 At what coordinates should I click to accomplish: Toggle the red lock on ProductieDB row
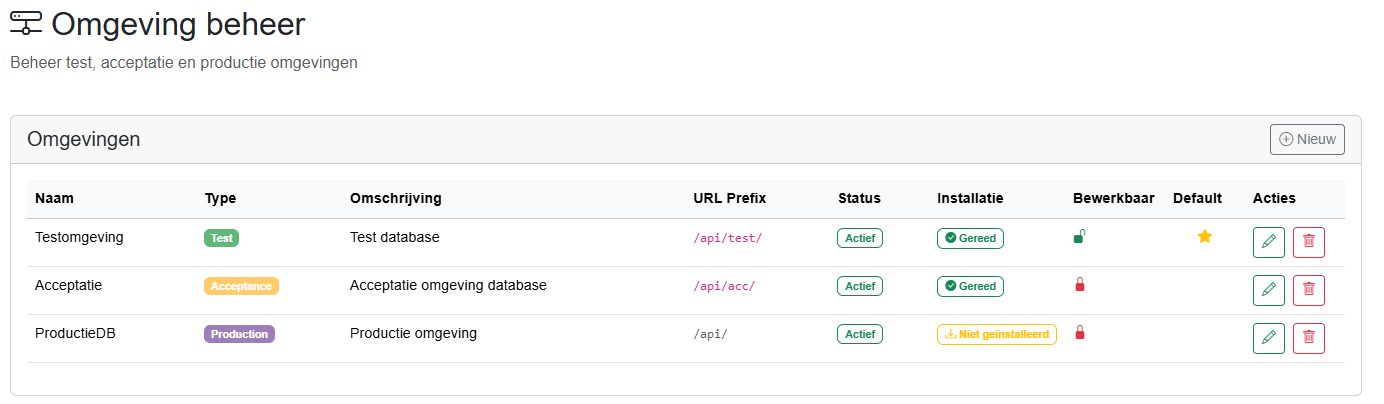pos(1079,333)
